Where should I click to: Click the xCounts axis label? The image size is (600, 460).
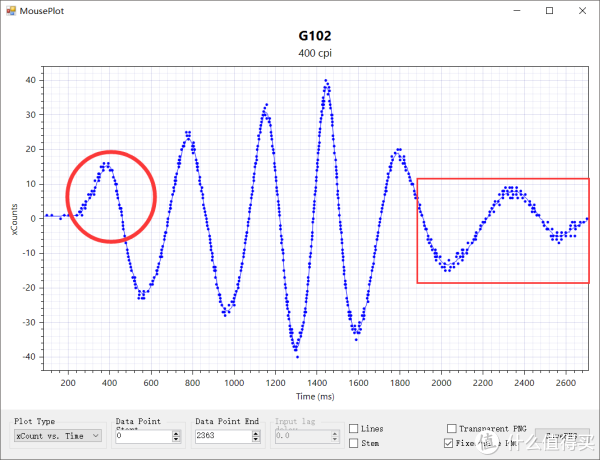[14, 219]
